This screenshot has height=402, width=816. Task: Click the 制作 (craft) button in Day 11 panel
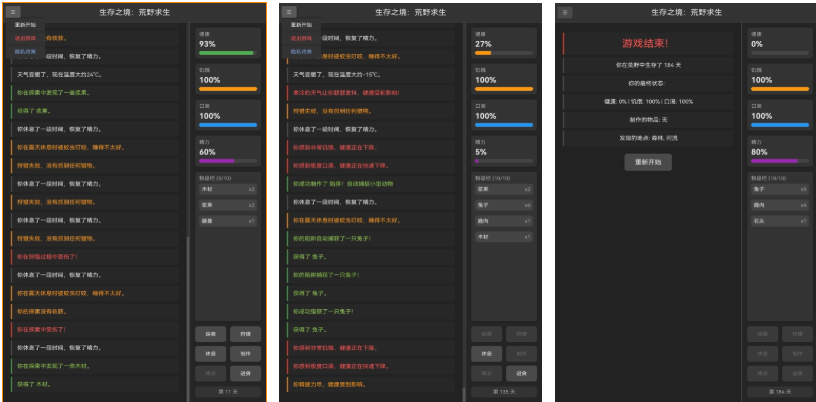click(x=246, y=354)
